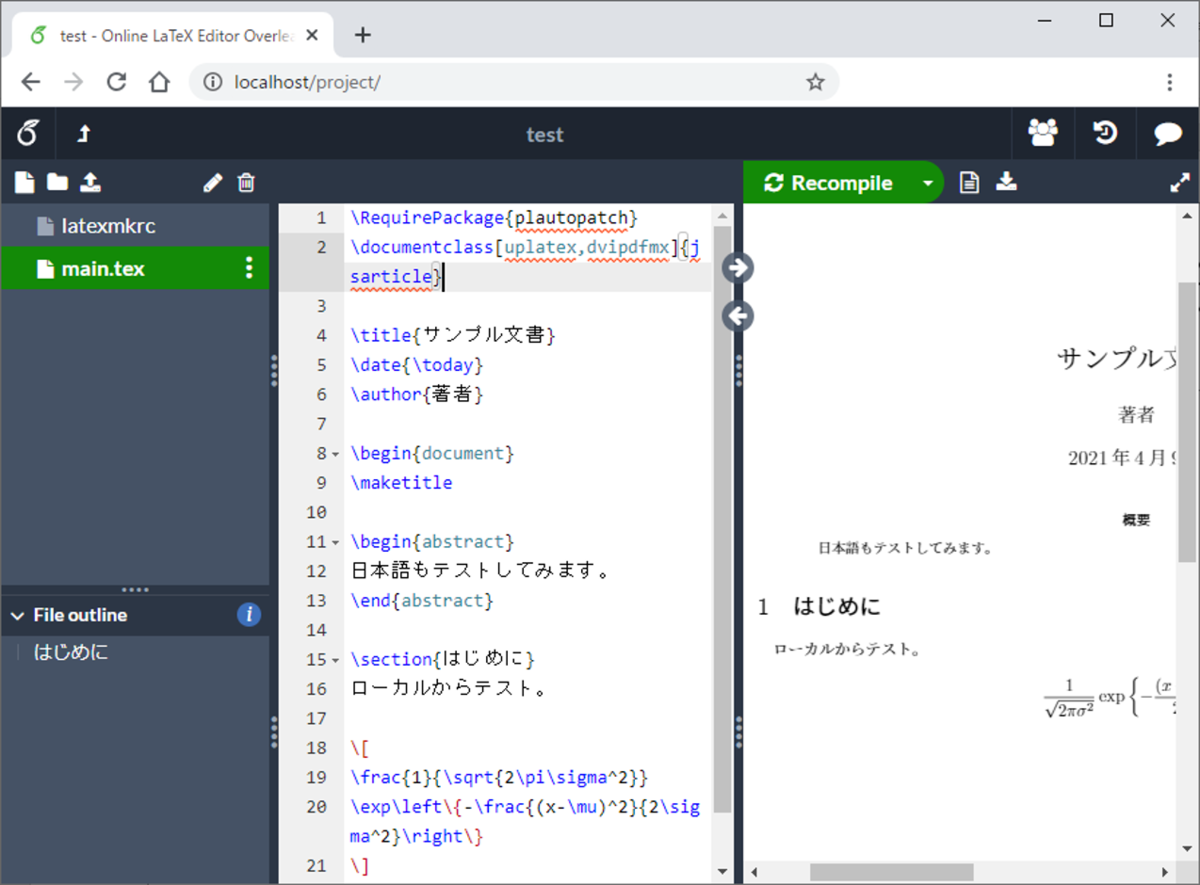The height and width of the screenshot is (885, 1200).
Task: Click PDF scrollbar up arrow
Action: coord(1187,215)
